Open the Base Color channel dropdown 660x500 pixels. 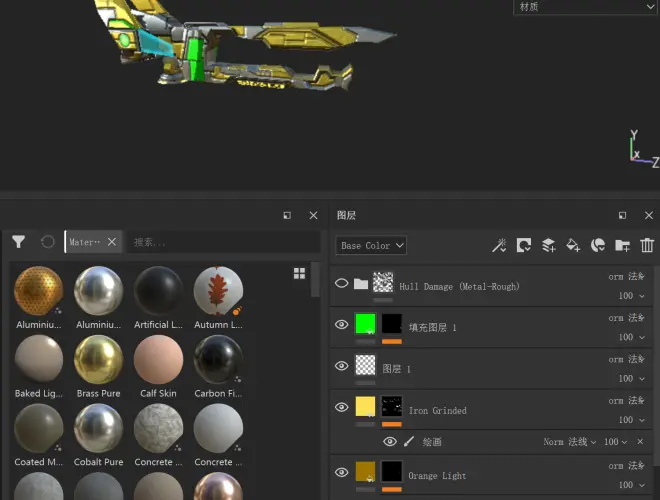click(371, 245)
